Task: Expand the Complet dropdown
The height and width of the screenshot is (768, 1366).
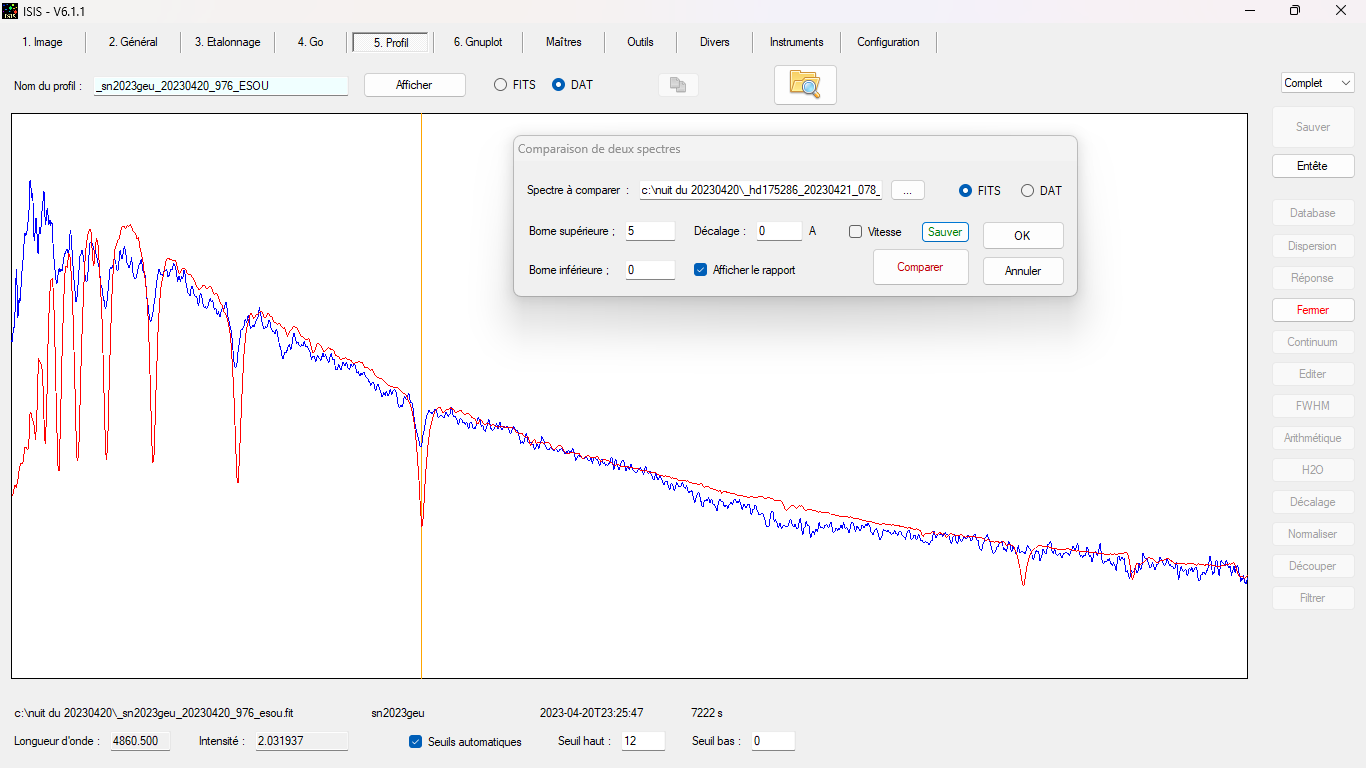Action: click(1317, 83)
